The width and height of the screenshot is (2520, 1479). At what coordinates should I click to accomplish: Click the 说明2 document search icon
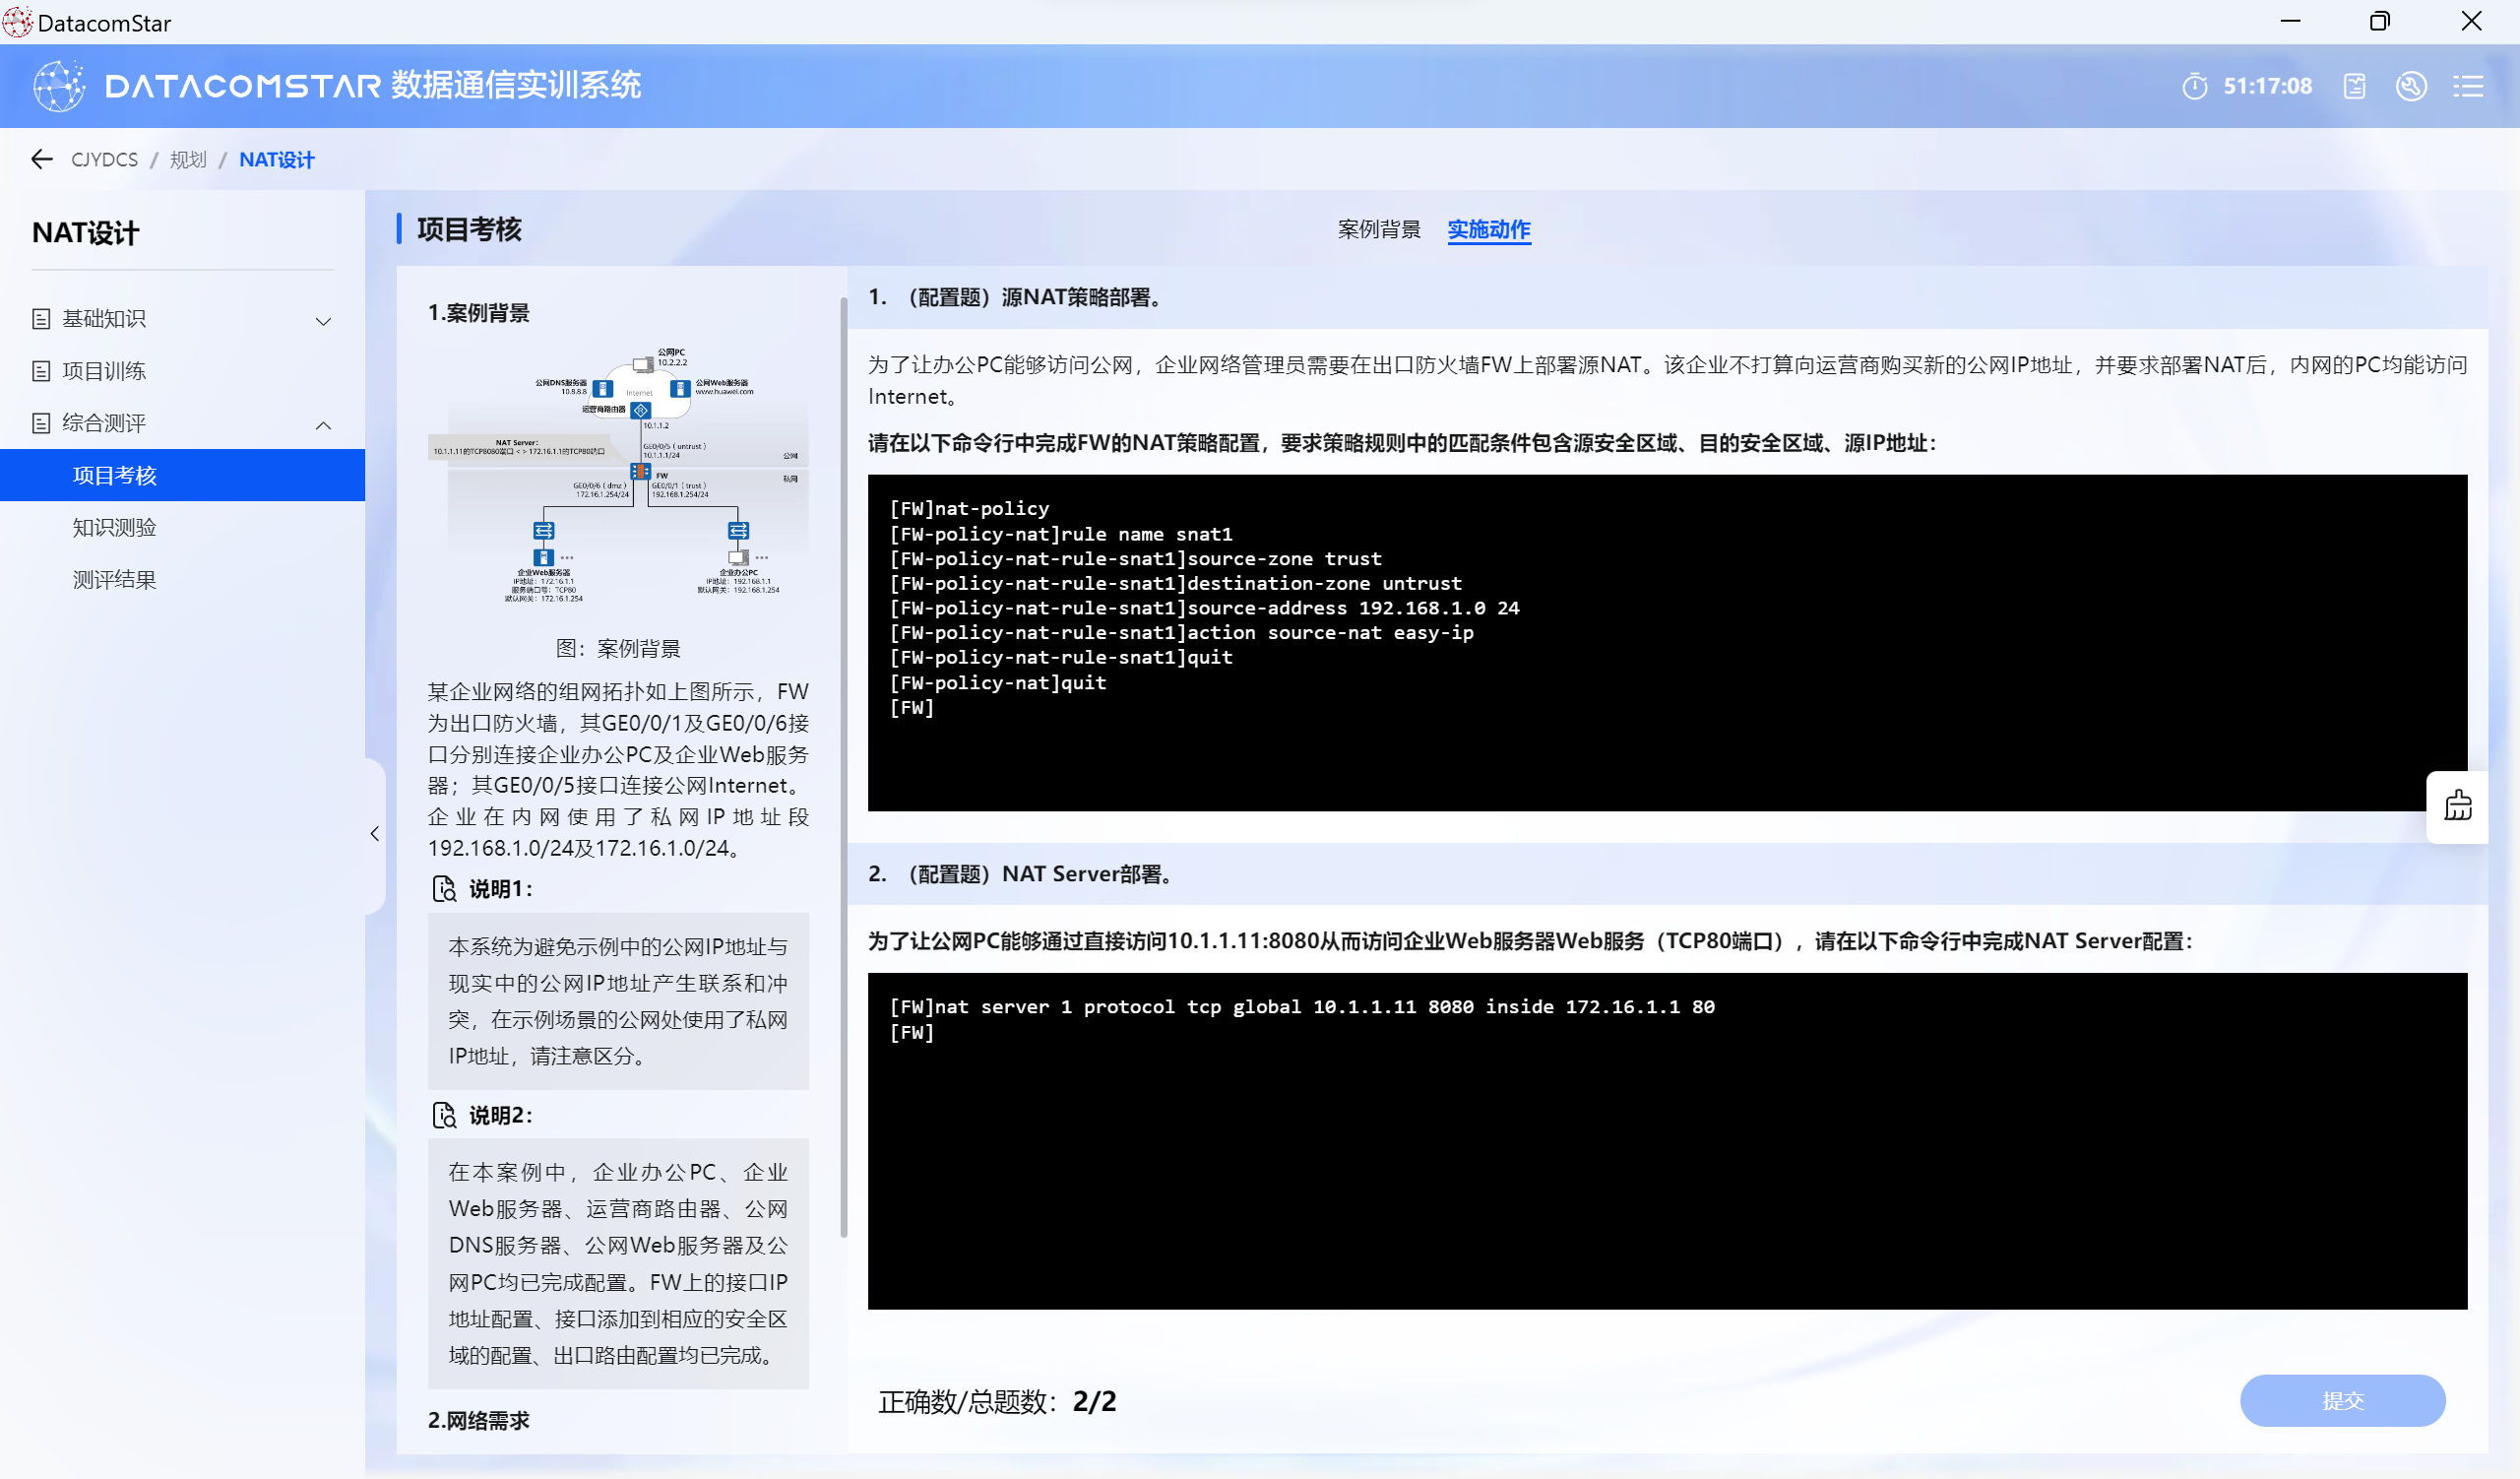coord(444,1115)
